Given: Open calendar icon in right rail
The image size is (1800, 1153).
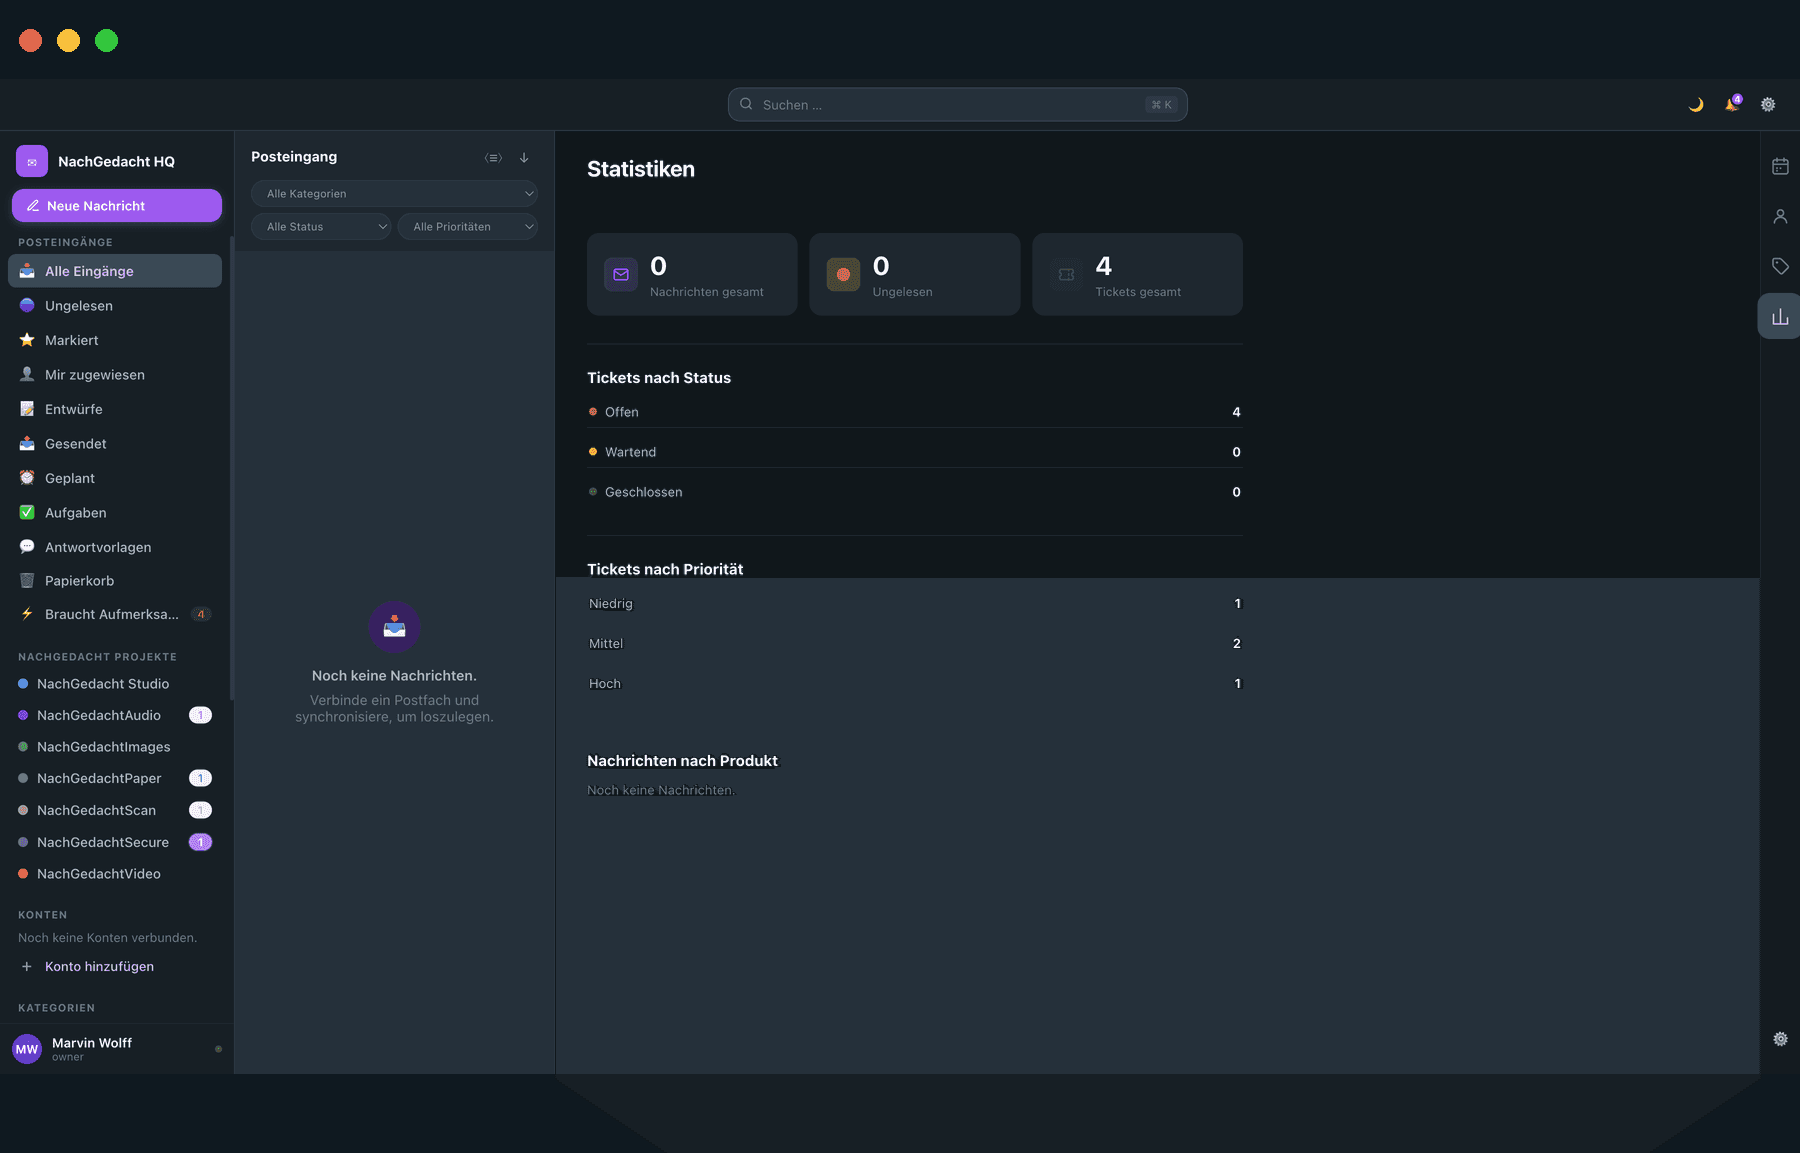Looking at the screenshot, I should coord(1780,166).
